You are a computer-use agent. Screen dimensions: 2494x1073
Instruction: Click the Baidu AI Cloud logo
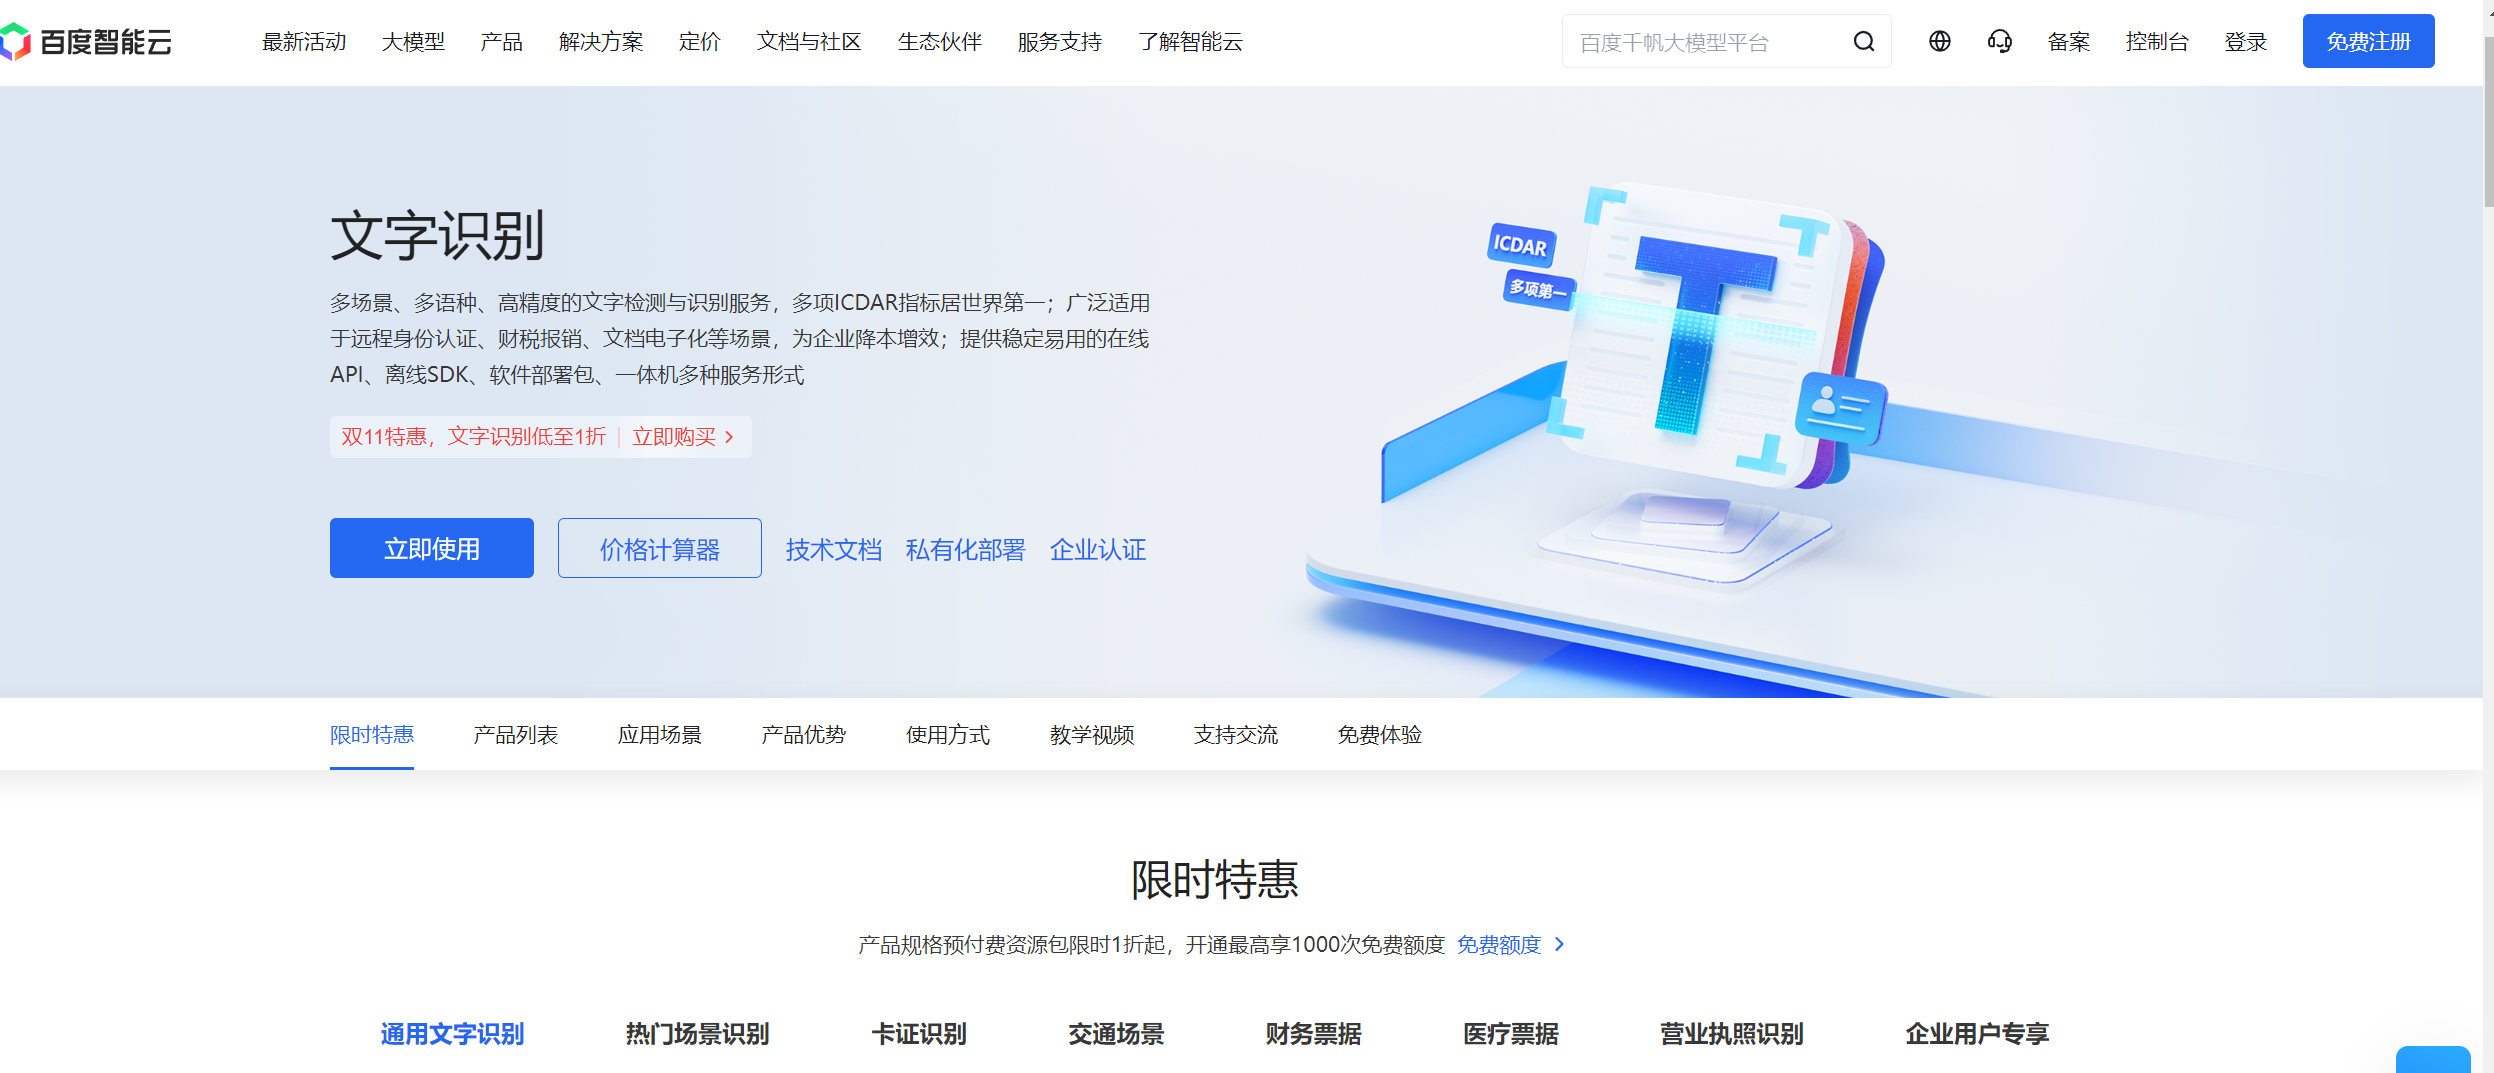tap(86, 42)
